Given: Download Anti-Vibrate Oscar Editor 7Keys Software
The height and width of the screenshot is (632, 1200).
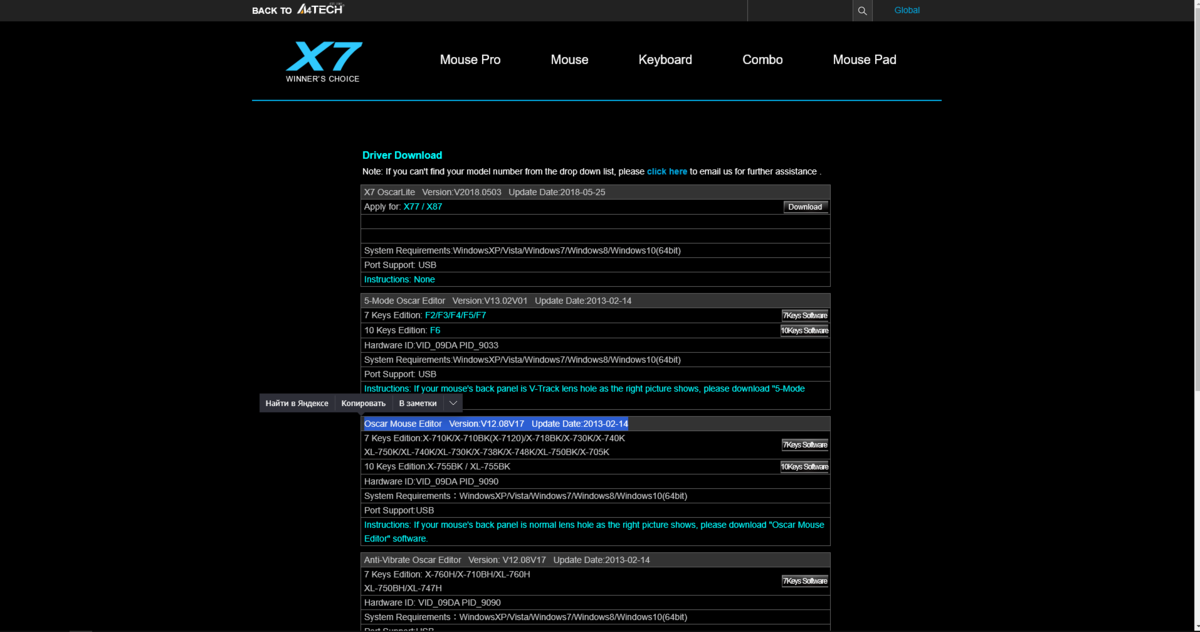Looking at the screenshot, I should coord(805,581).
